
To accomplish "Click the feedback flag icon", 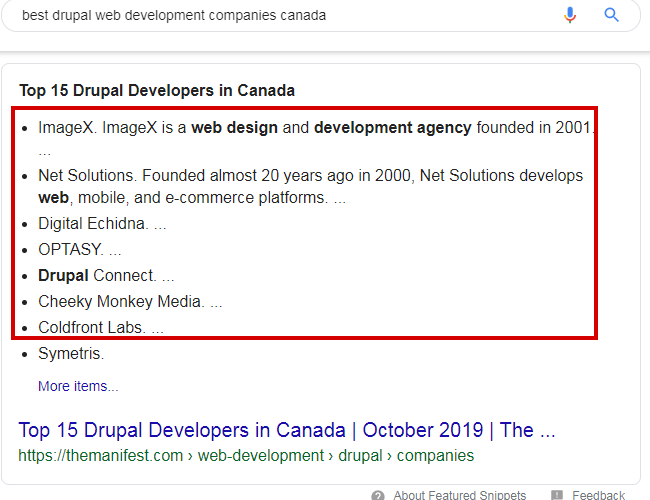I will click(557, 495).
